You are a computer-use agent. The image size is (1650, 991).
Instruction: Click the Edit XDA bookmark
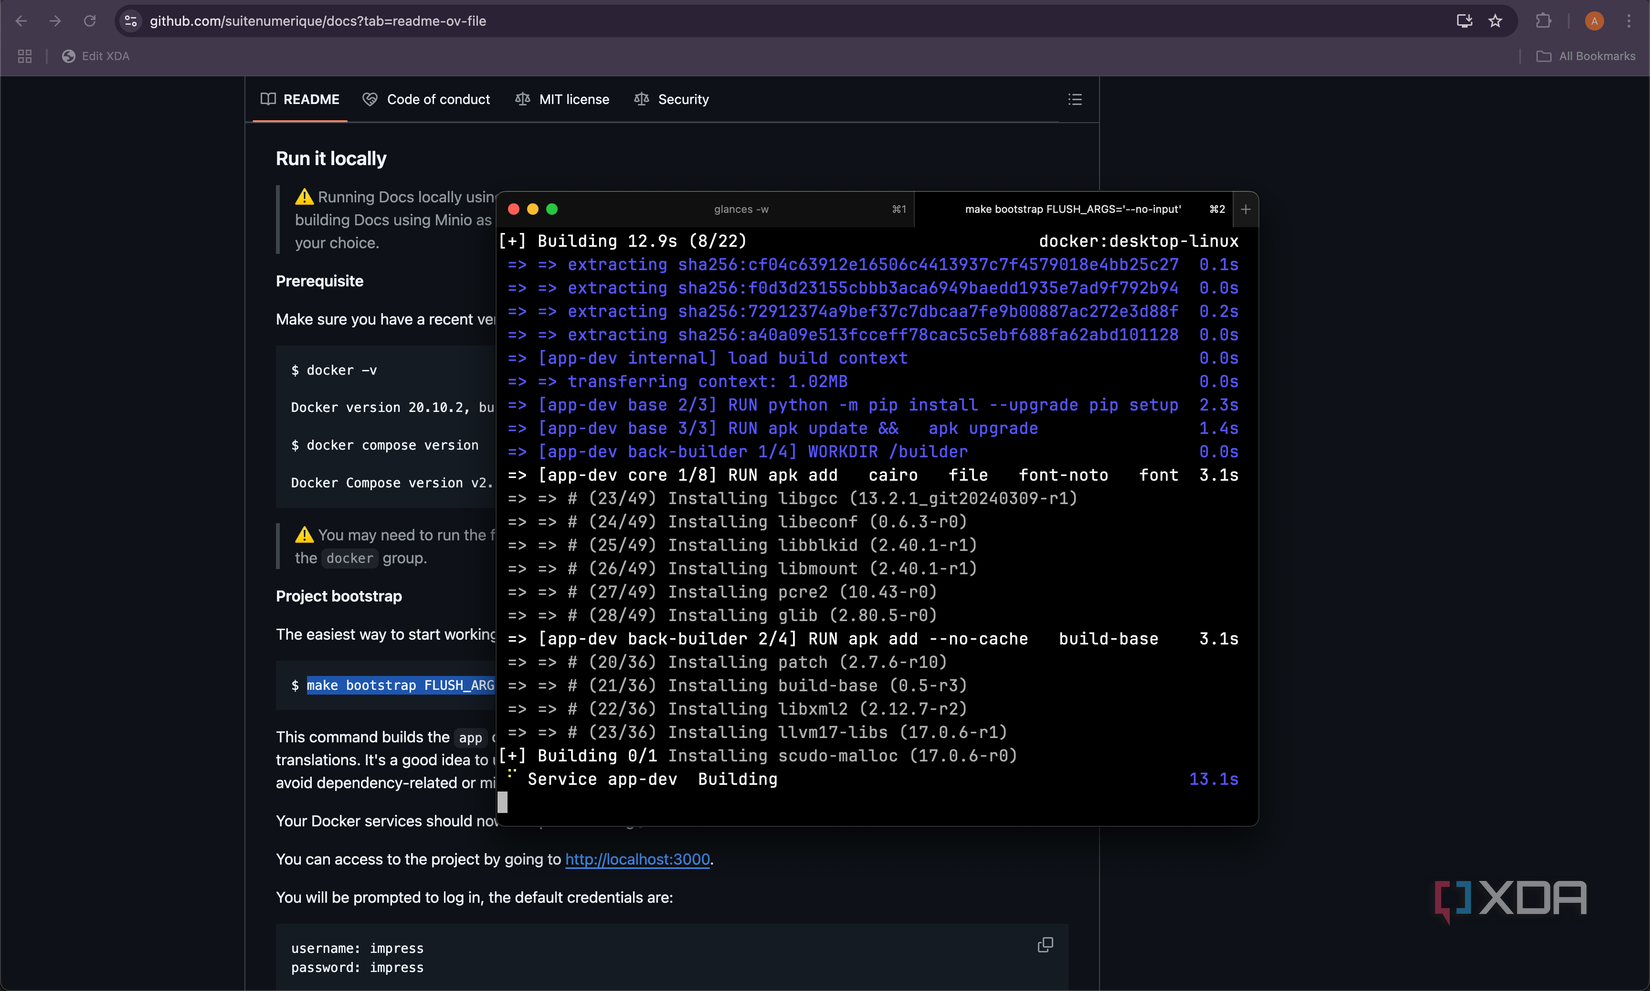tap(95, 56)
